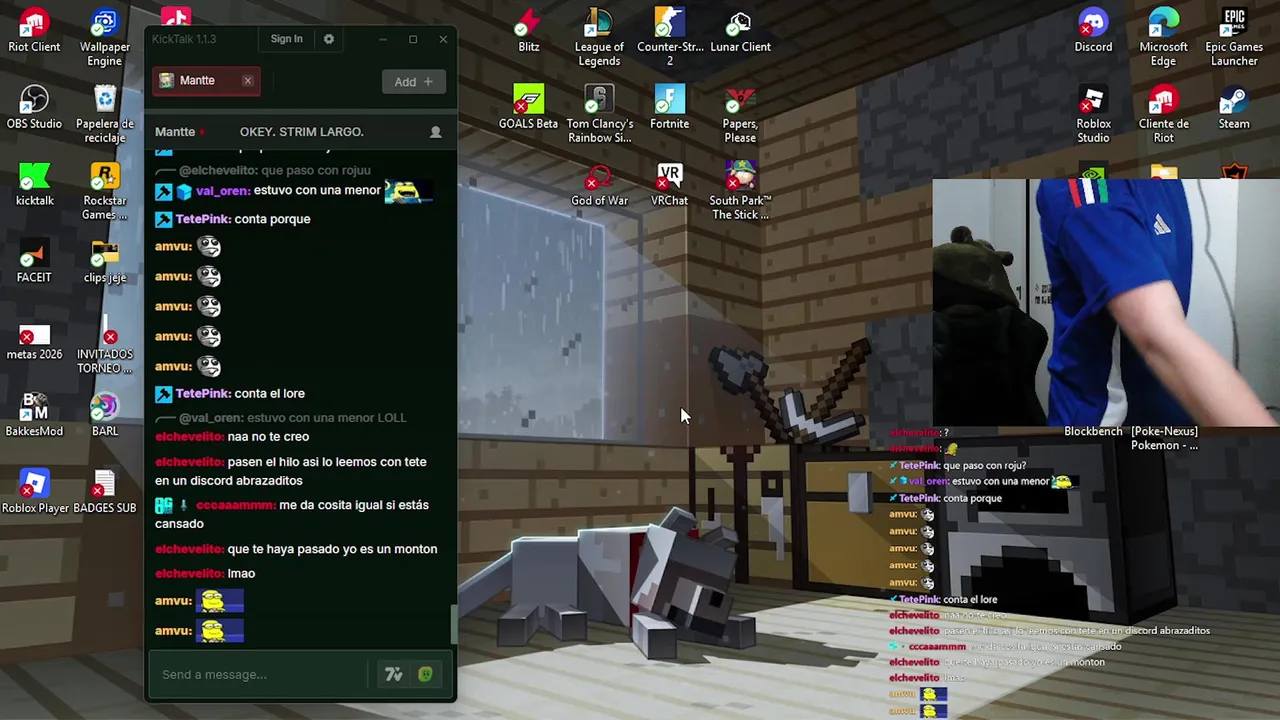The width and height of the screenshot is (1280, 720).
Task: Open val_oren's username in KickTalk chat
Action: point(222,190)
